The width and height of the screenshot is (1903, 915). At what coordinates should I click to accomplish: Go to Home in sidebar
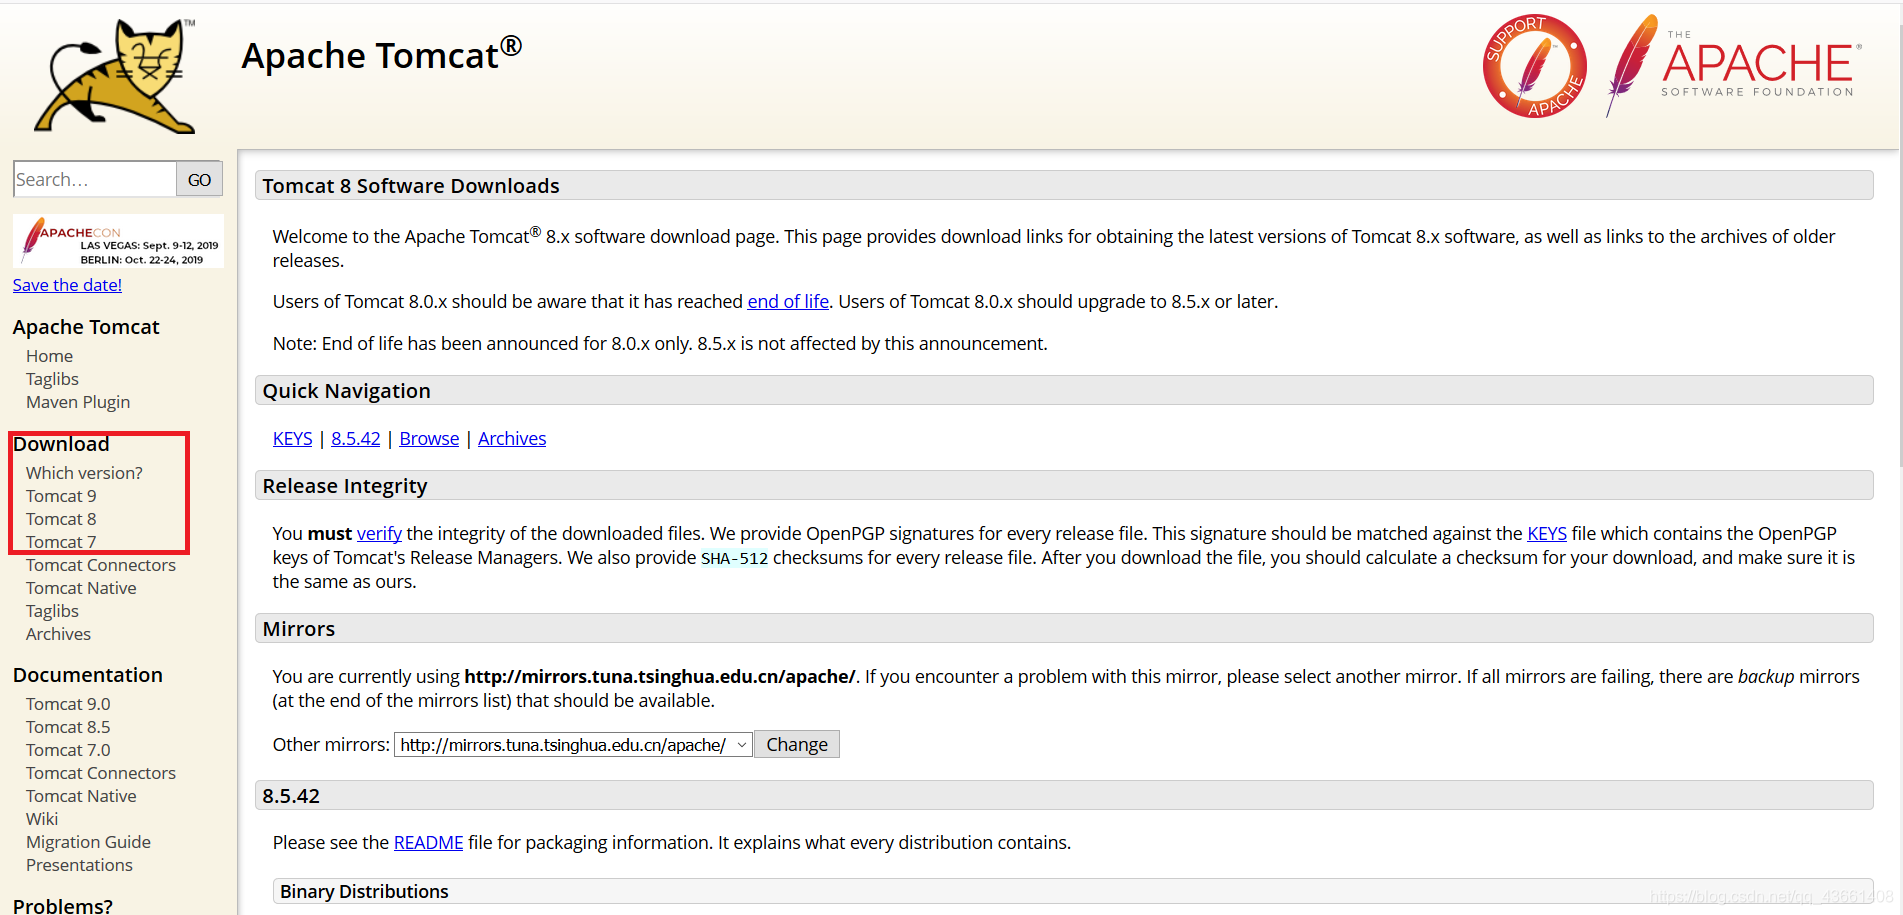(x=49, y=356)
